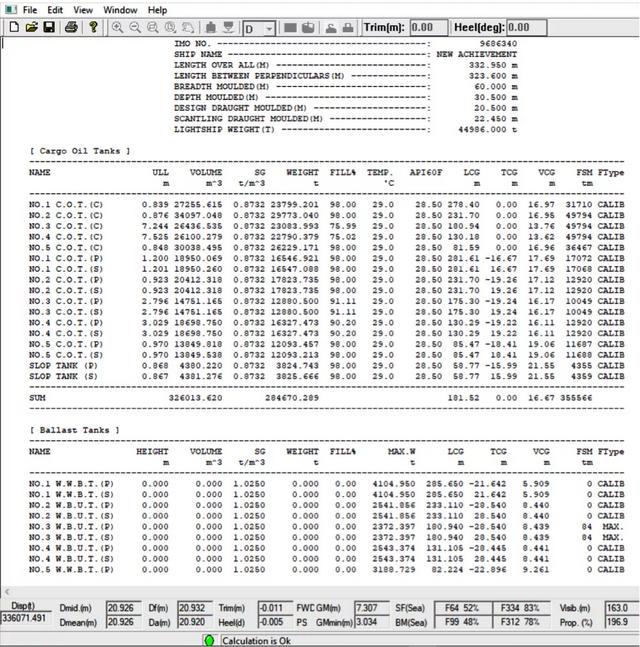Click the 'NO.5 C.O.T.(C)' ullage 0.848

click(155, 248)
